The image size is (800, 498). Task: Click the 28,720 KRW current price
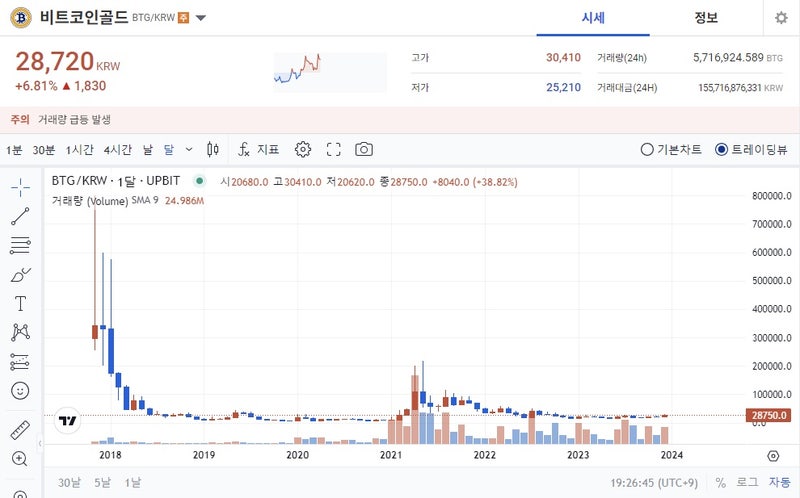pos(67,62)
